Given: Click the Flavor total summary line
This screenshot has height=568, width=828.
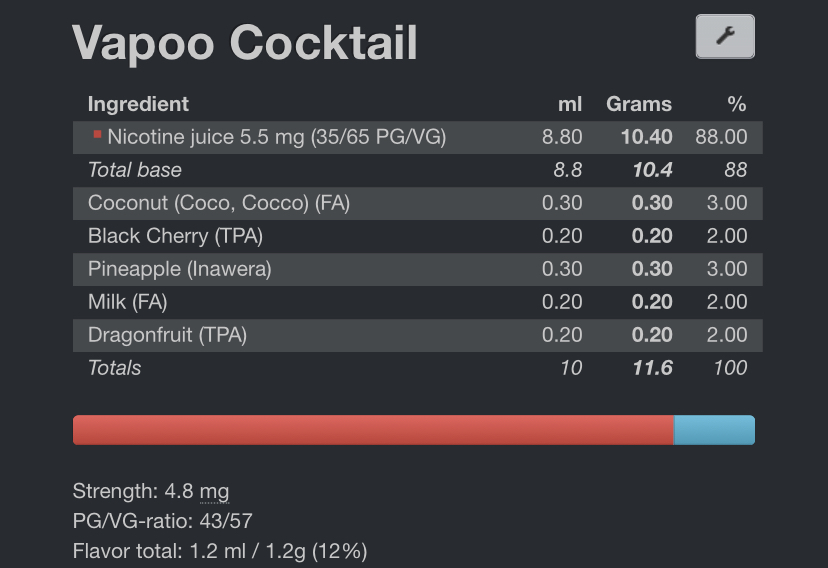Looking at the screenshot, I should (220, 551).
